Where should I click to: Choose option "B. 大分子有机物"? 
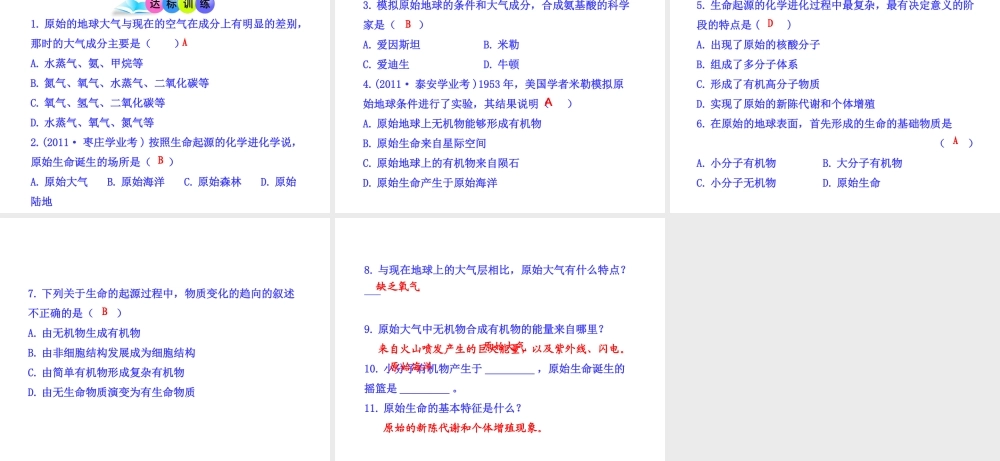(x=862, y=163)
